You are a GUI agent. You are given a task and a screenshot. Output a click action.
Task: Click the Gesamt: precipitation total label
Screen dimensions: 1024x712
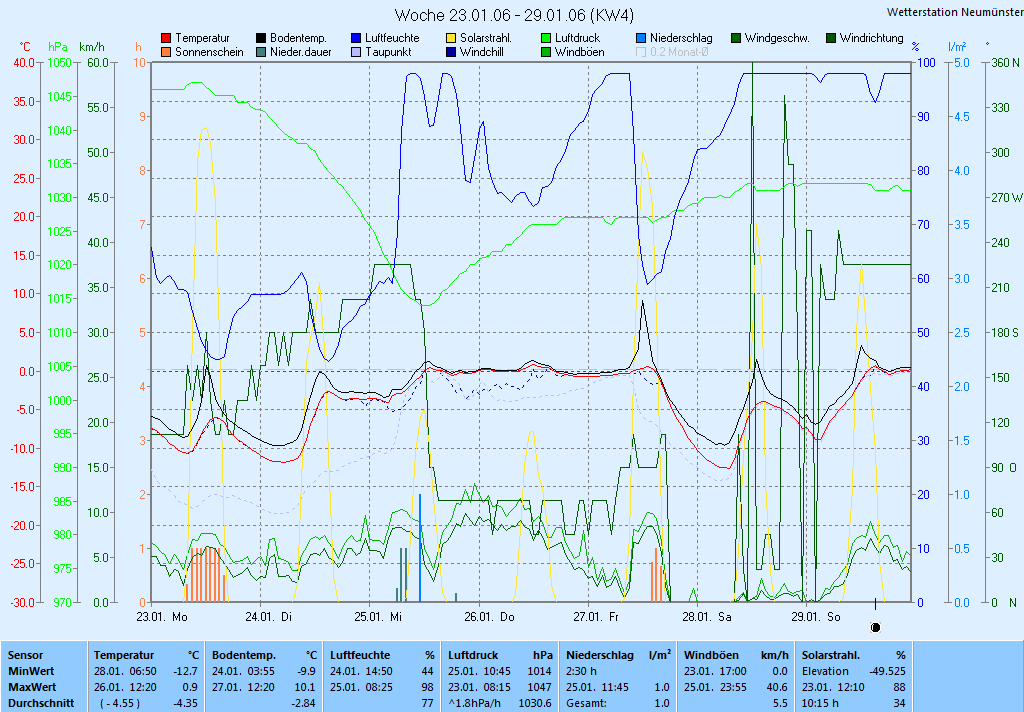point(586,704)
